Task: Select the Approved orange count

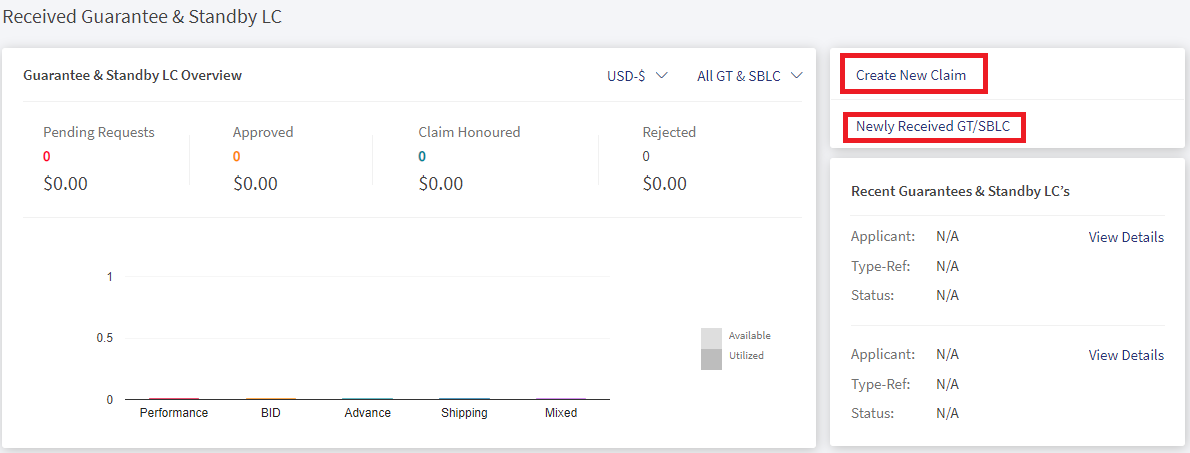Action: [237, 157]
